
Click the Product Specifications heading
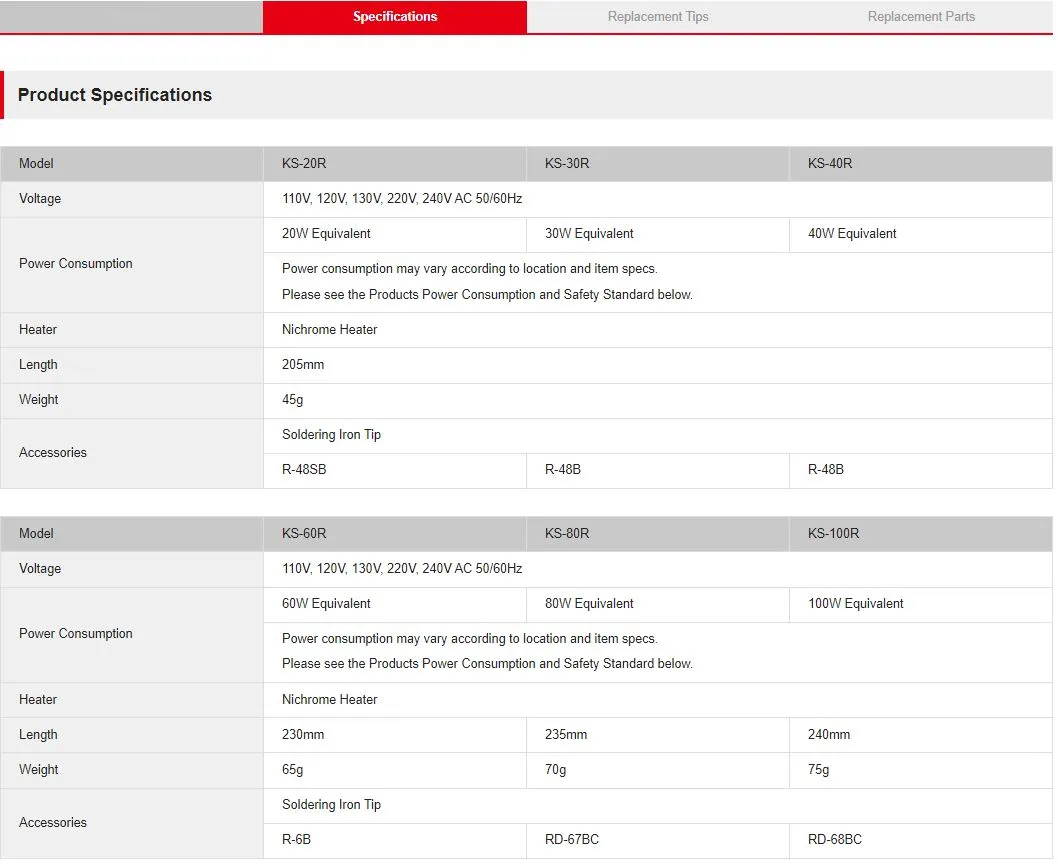click(x=115, y=95)
